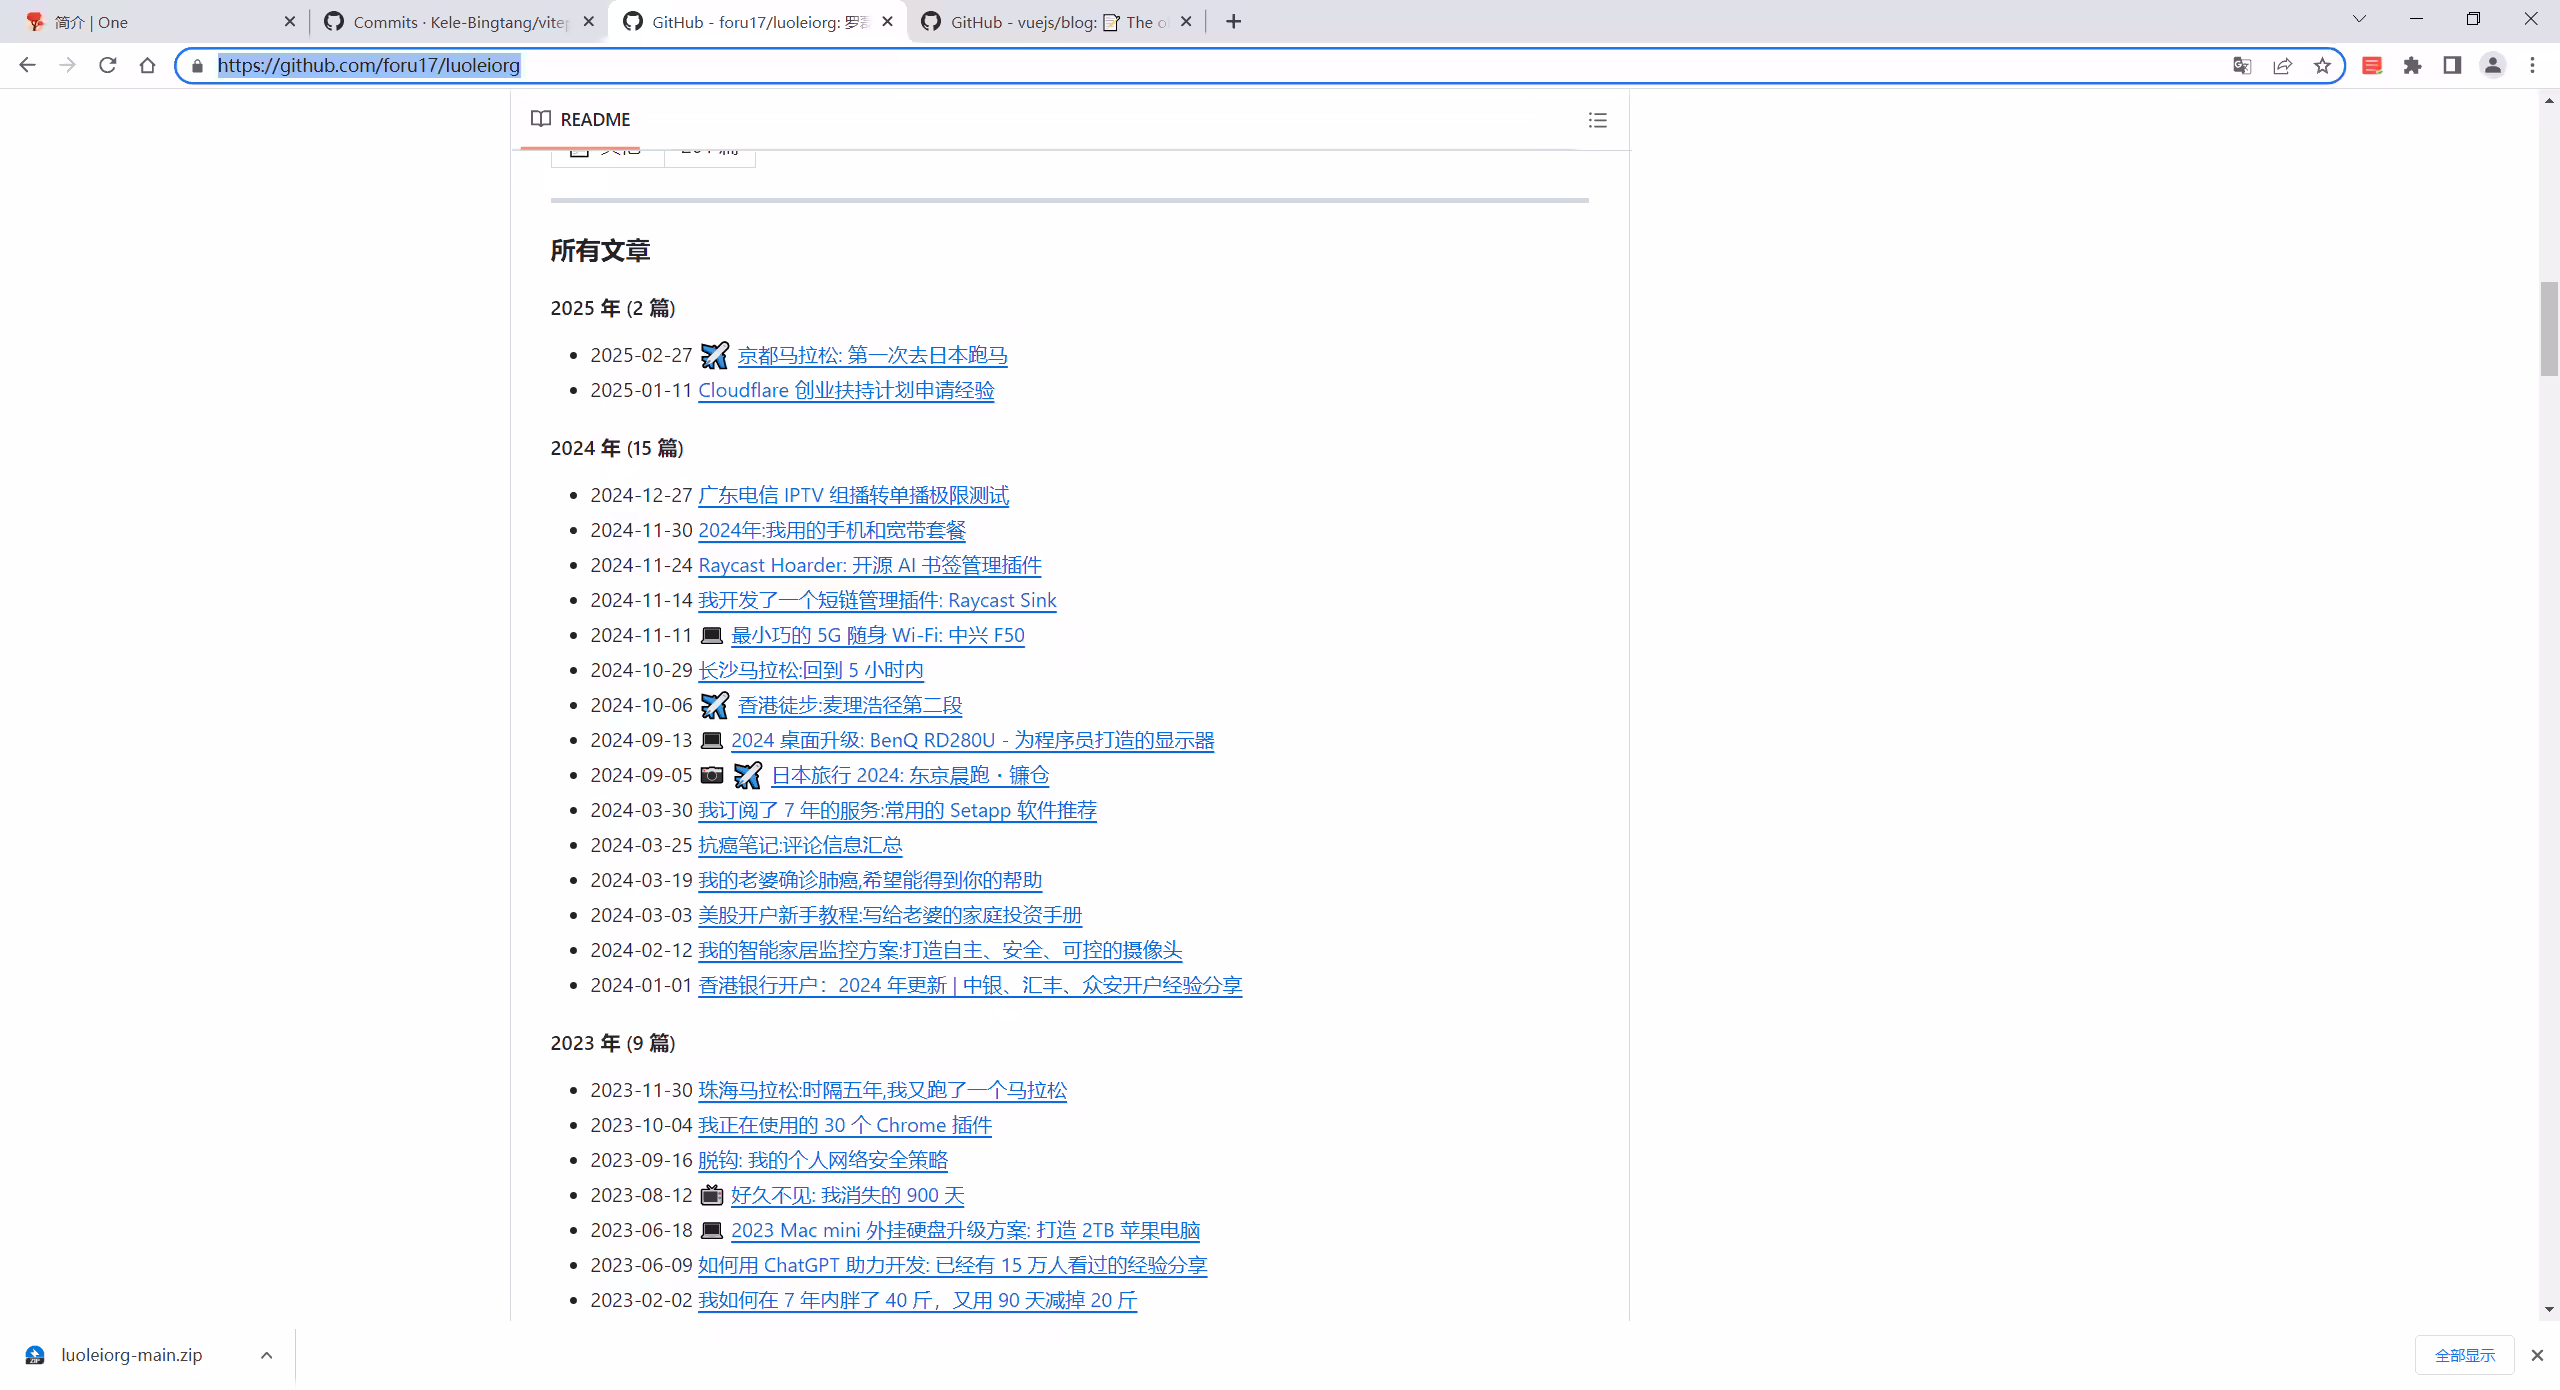The image size is (2560, 1390).
Task: Open 珠海马拉松:时隔五年 article
Action: coord(882,1090)
